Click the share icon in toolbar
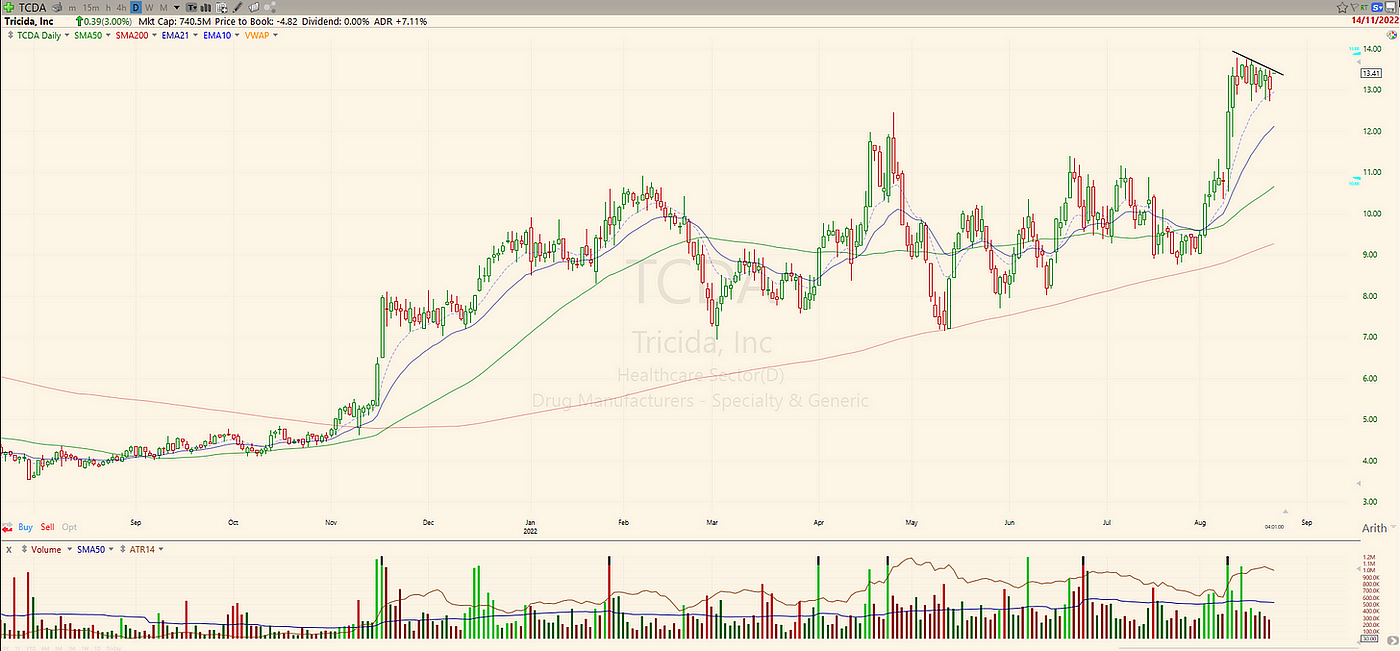 click(x=270, y=7)
